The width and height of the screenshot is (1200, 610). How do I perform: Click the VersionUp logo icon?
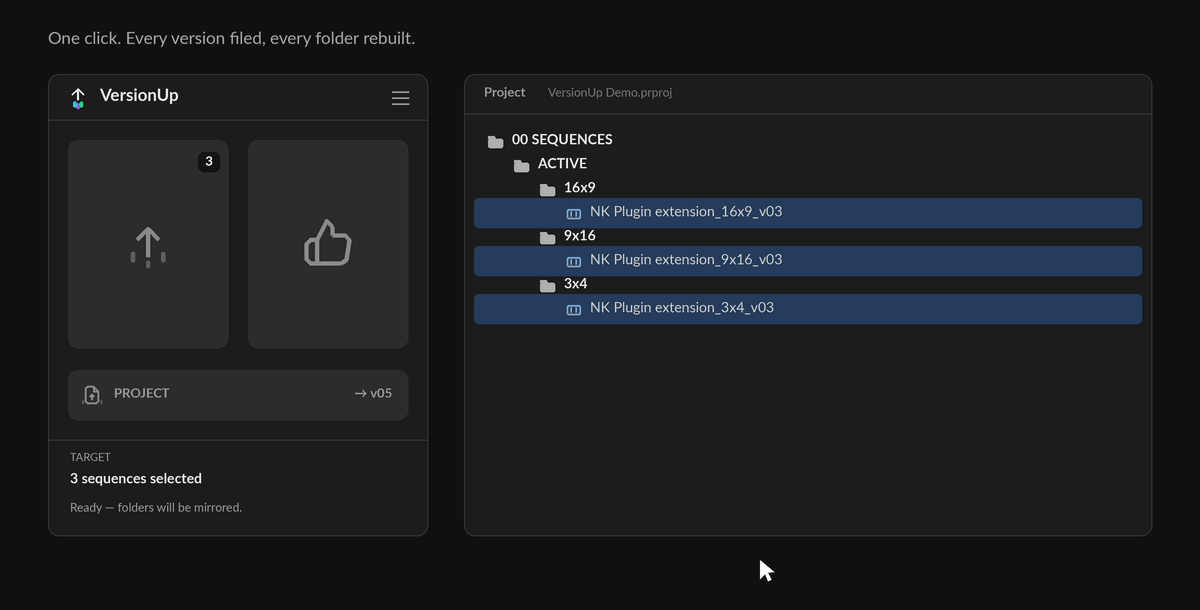point(78,97)
